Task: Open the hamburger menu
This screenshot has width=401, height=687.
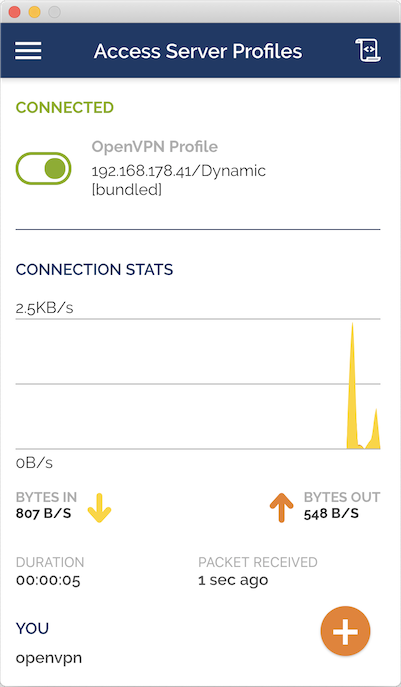Action: pyautogui.click(x=28, y=51)
